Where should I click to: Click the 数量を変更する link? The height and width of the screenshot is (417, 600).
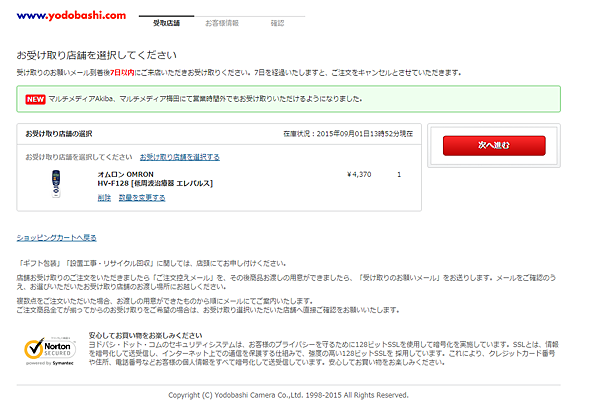click(x=142, y=197)
